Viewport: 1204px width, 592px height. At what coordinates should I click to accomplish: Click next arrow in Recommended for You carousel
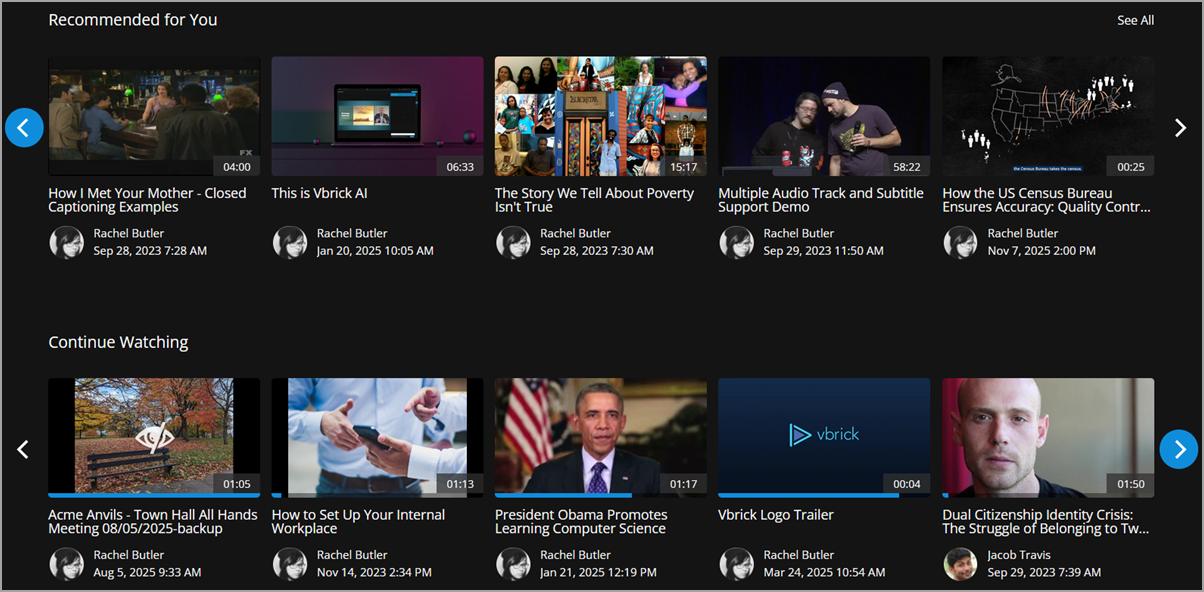1180,128
